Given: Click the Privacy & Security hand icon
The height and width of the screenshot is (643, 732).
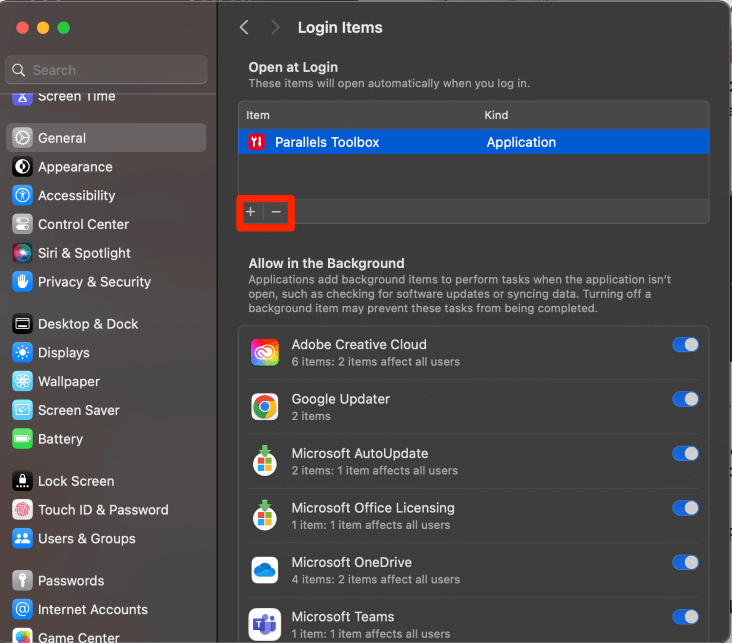Looking at the screenshot, I should pos(22,282).
